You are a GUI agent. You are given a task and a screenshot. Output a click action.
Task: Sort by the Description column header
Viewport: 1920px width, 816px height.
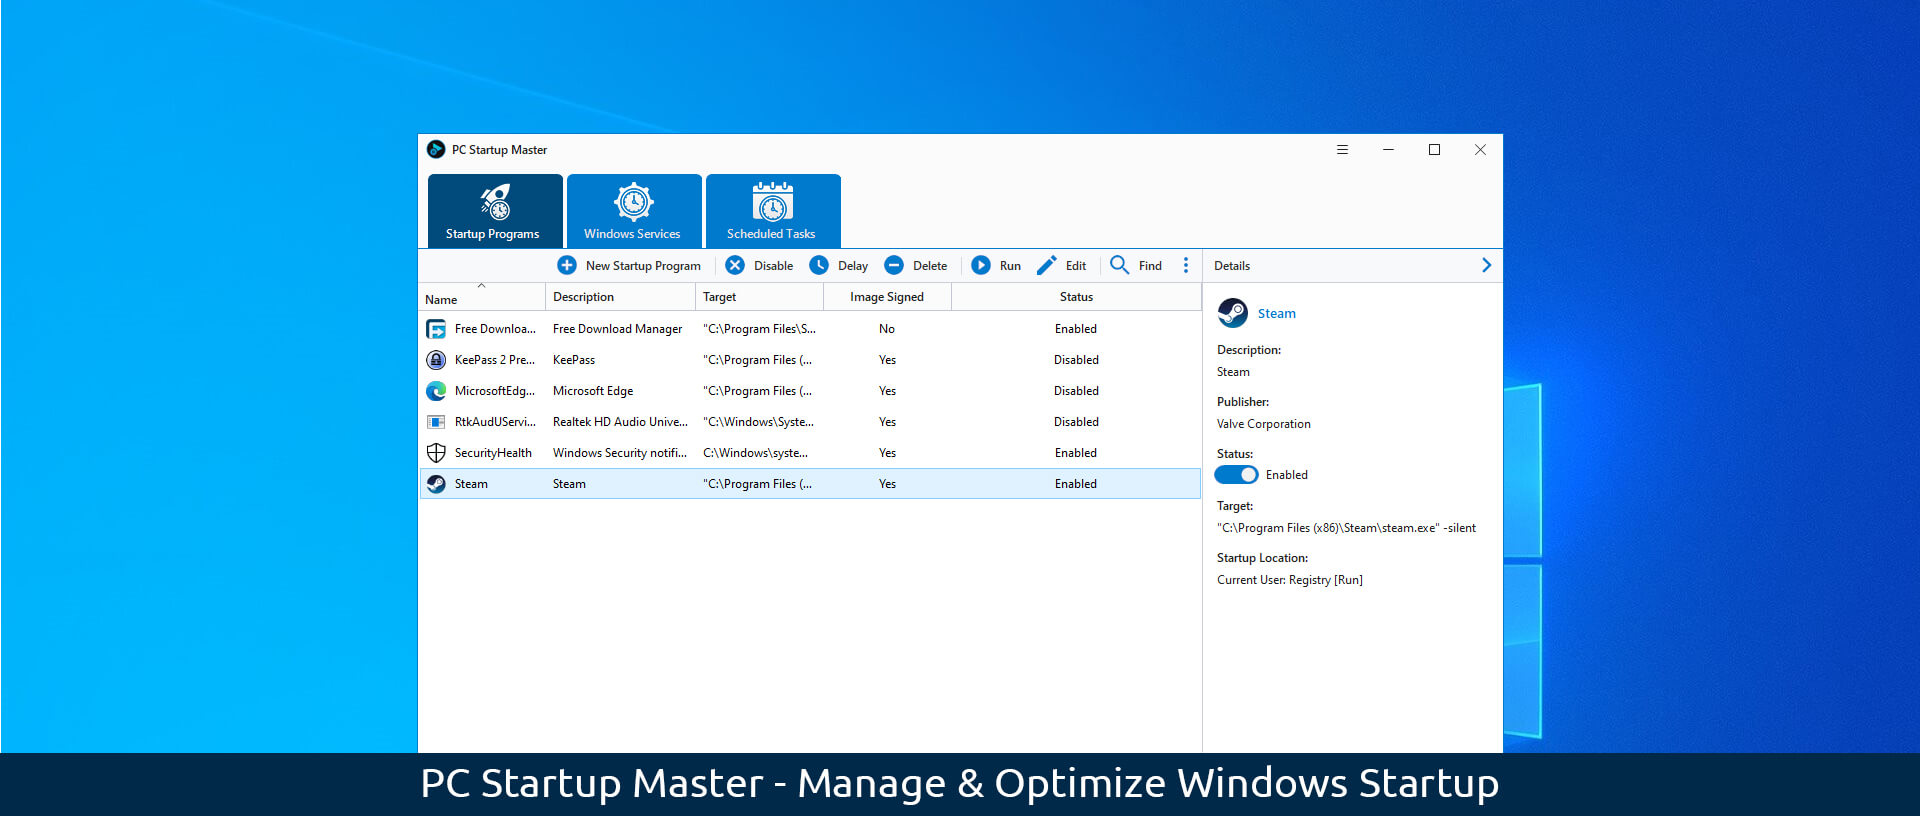tap(620, 297)
